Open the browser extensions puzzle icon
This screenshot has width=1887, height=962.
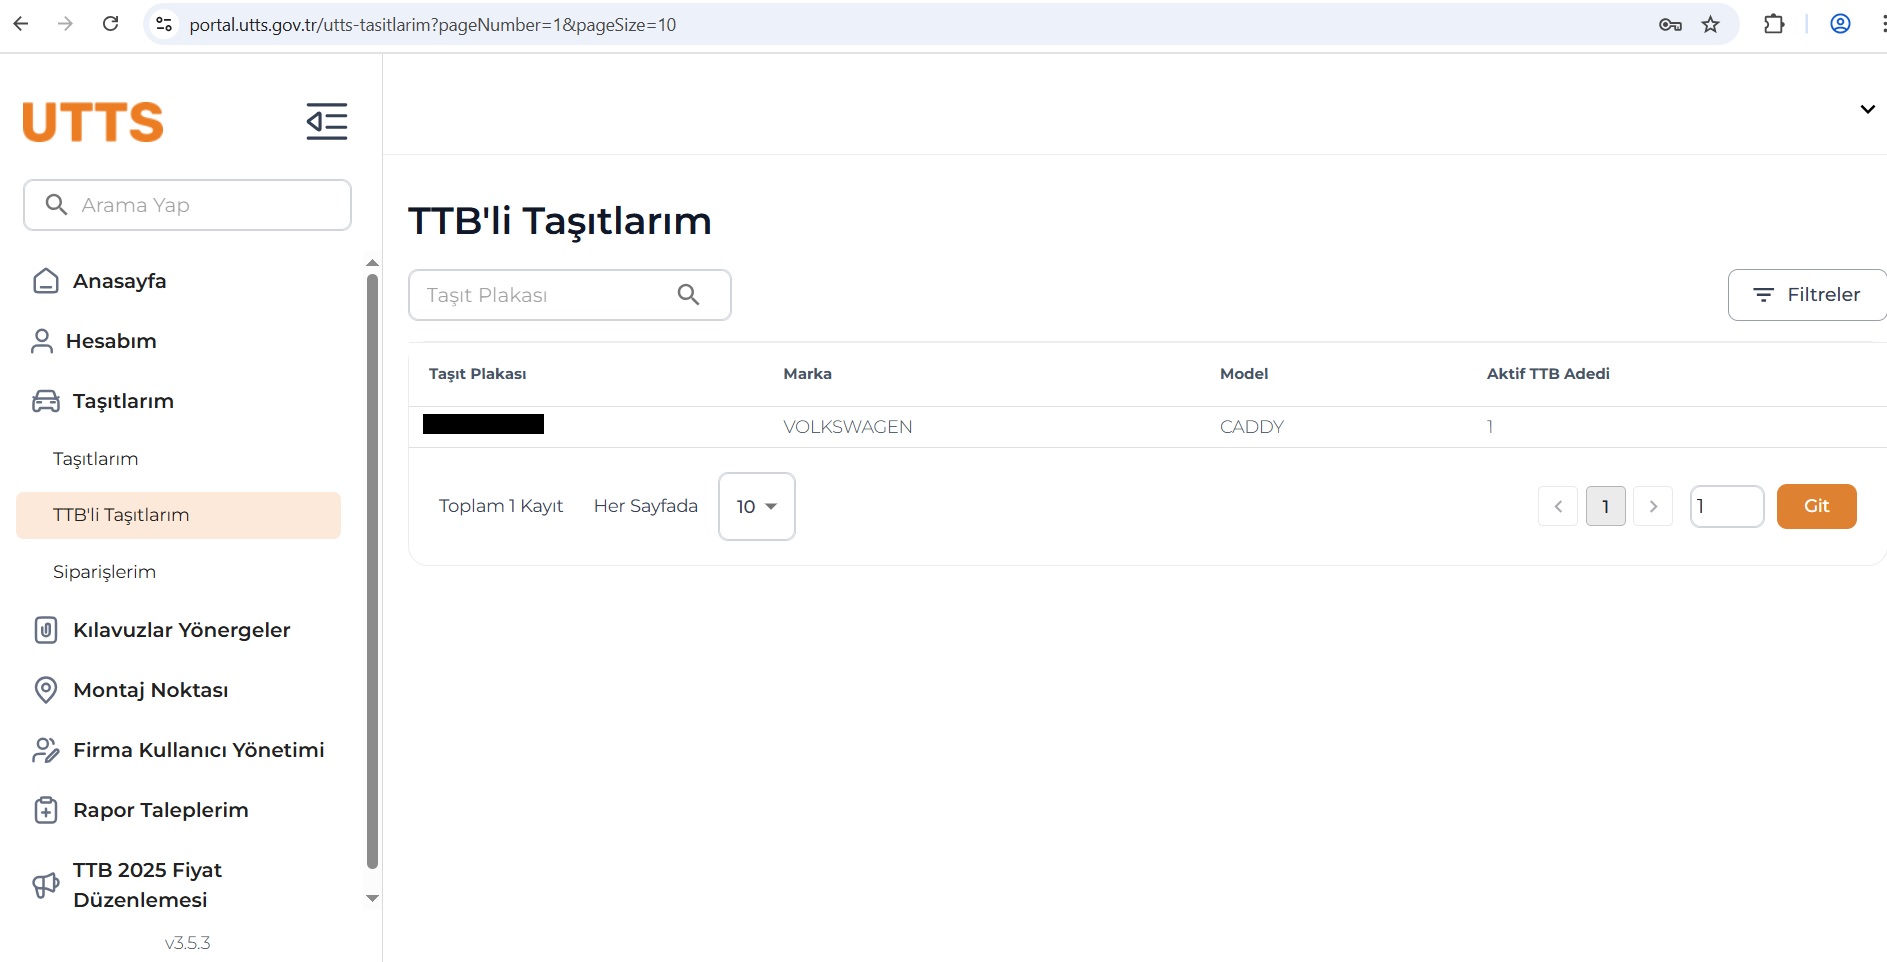[1773, 25]
